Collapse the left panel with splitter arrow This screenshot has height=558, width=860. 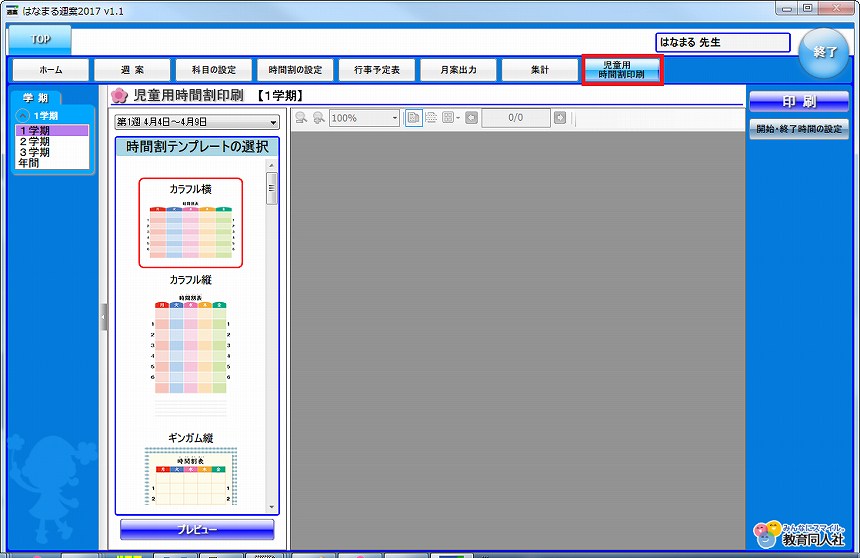[x=104, y=317]
